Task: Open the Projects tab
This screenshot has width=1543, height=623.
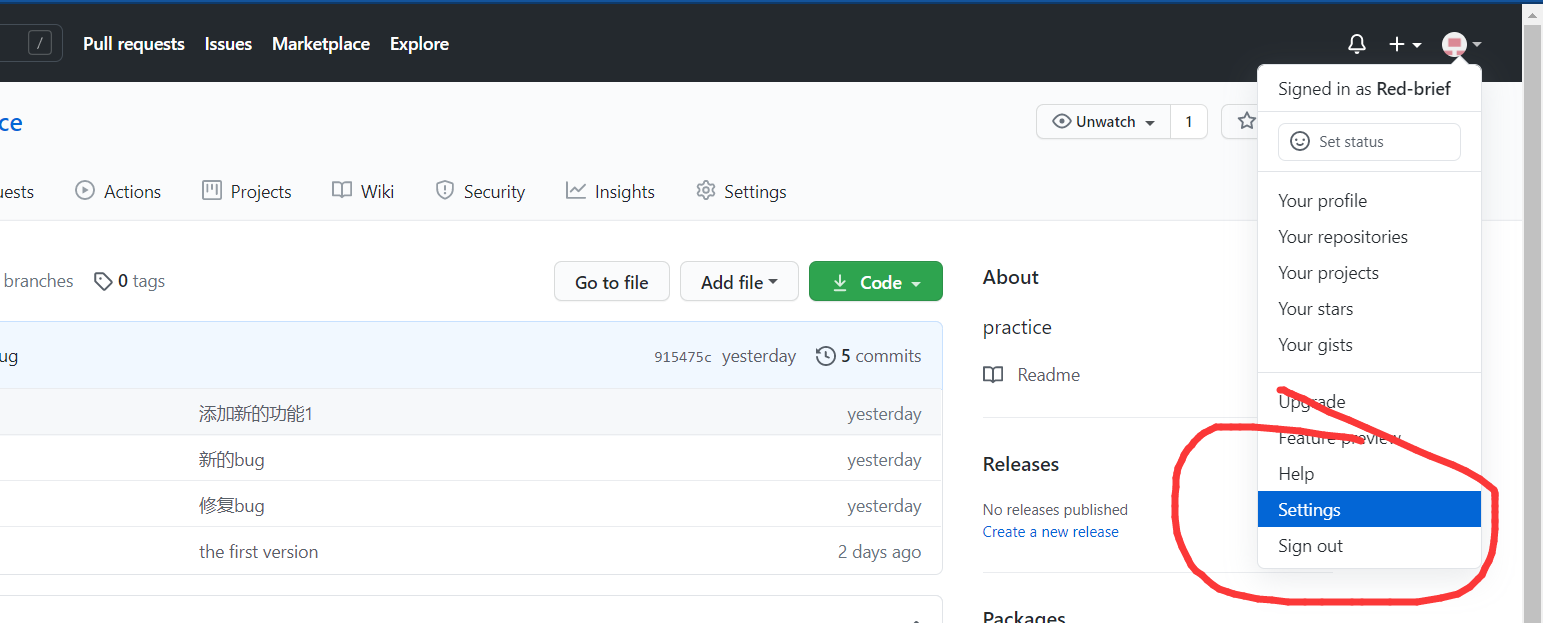Action: [x=247, y=191]
